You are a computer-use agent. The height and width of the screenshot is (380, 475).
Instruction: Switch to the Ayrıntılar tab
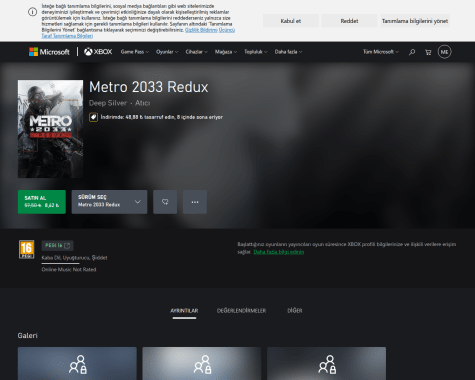pos(184,311)
